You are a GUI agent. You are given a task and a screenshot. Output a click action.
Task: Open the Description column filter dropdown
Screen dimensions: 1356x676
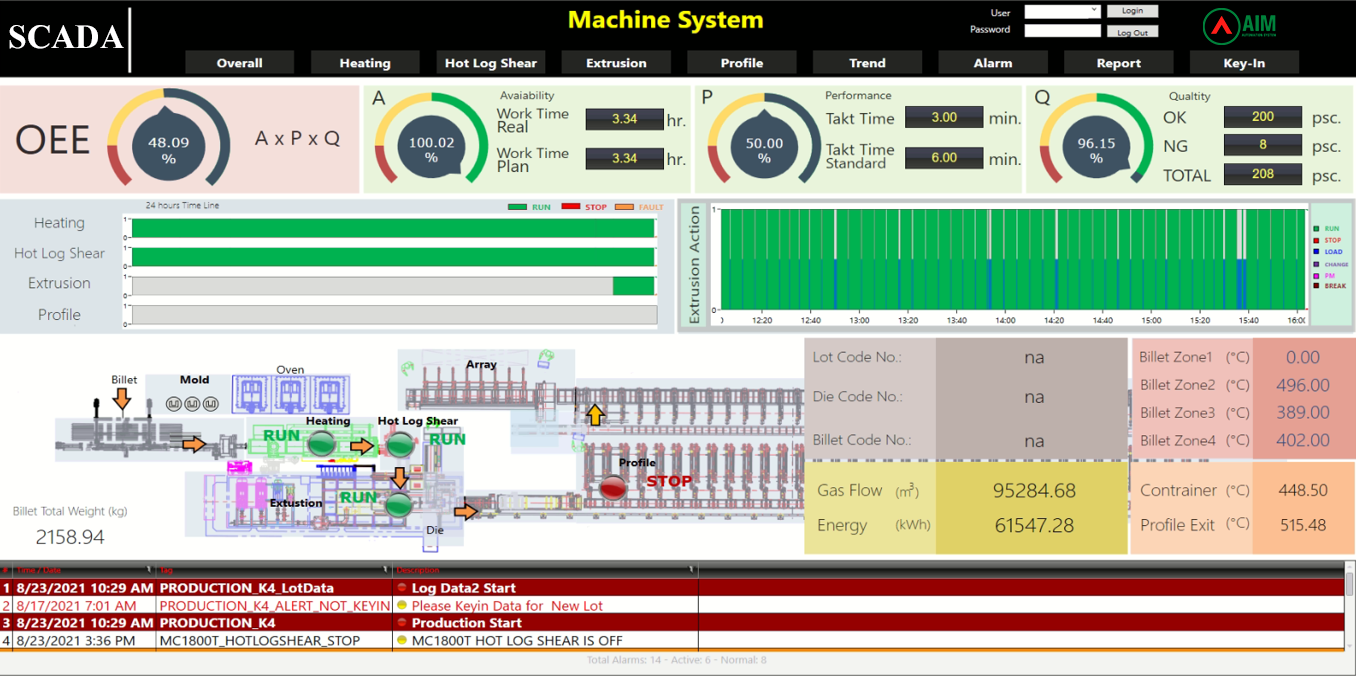[x=690, y=569]
